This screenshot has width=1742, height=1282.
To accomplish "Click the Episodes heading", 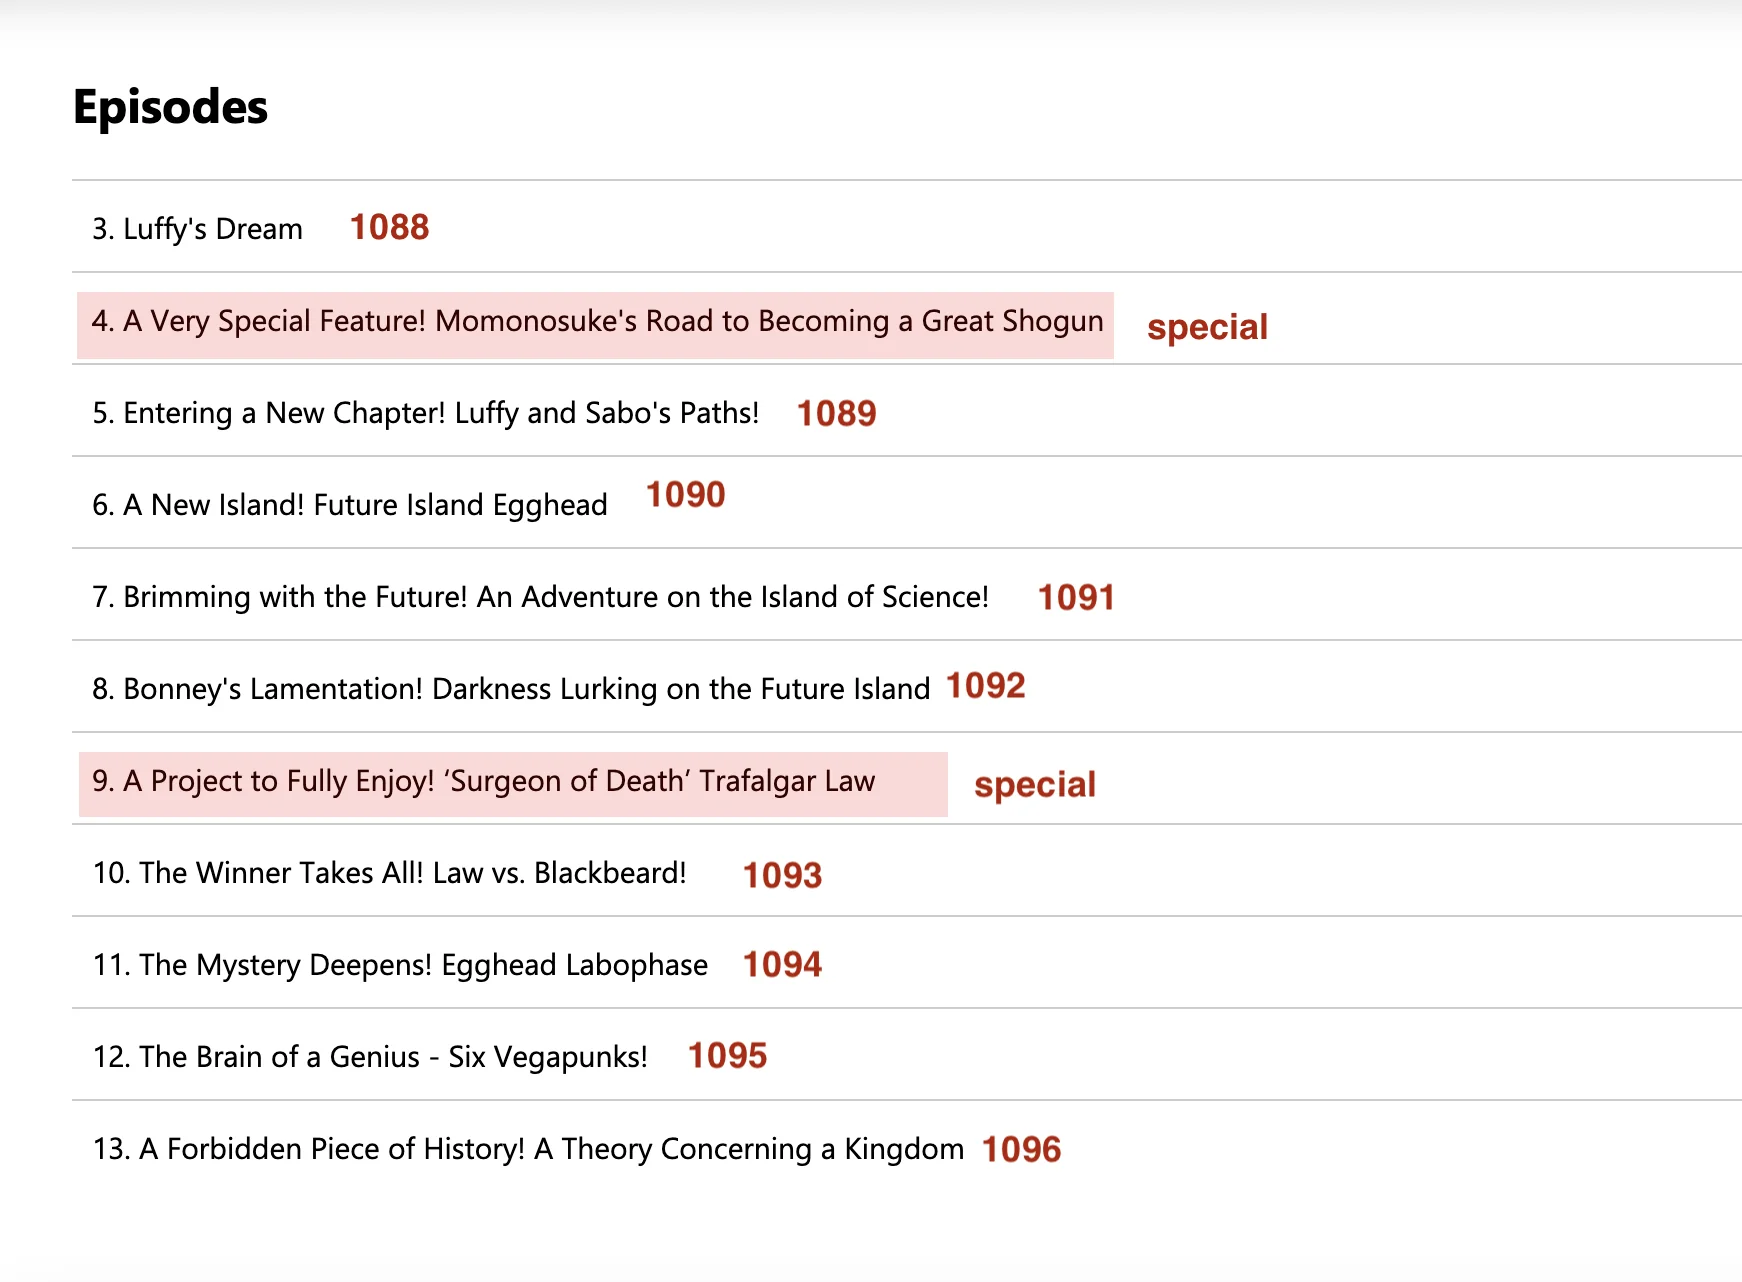I will coord(169,108).
